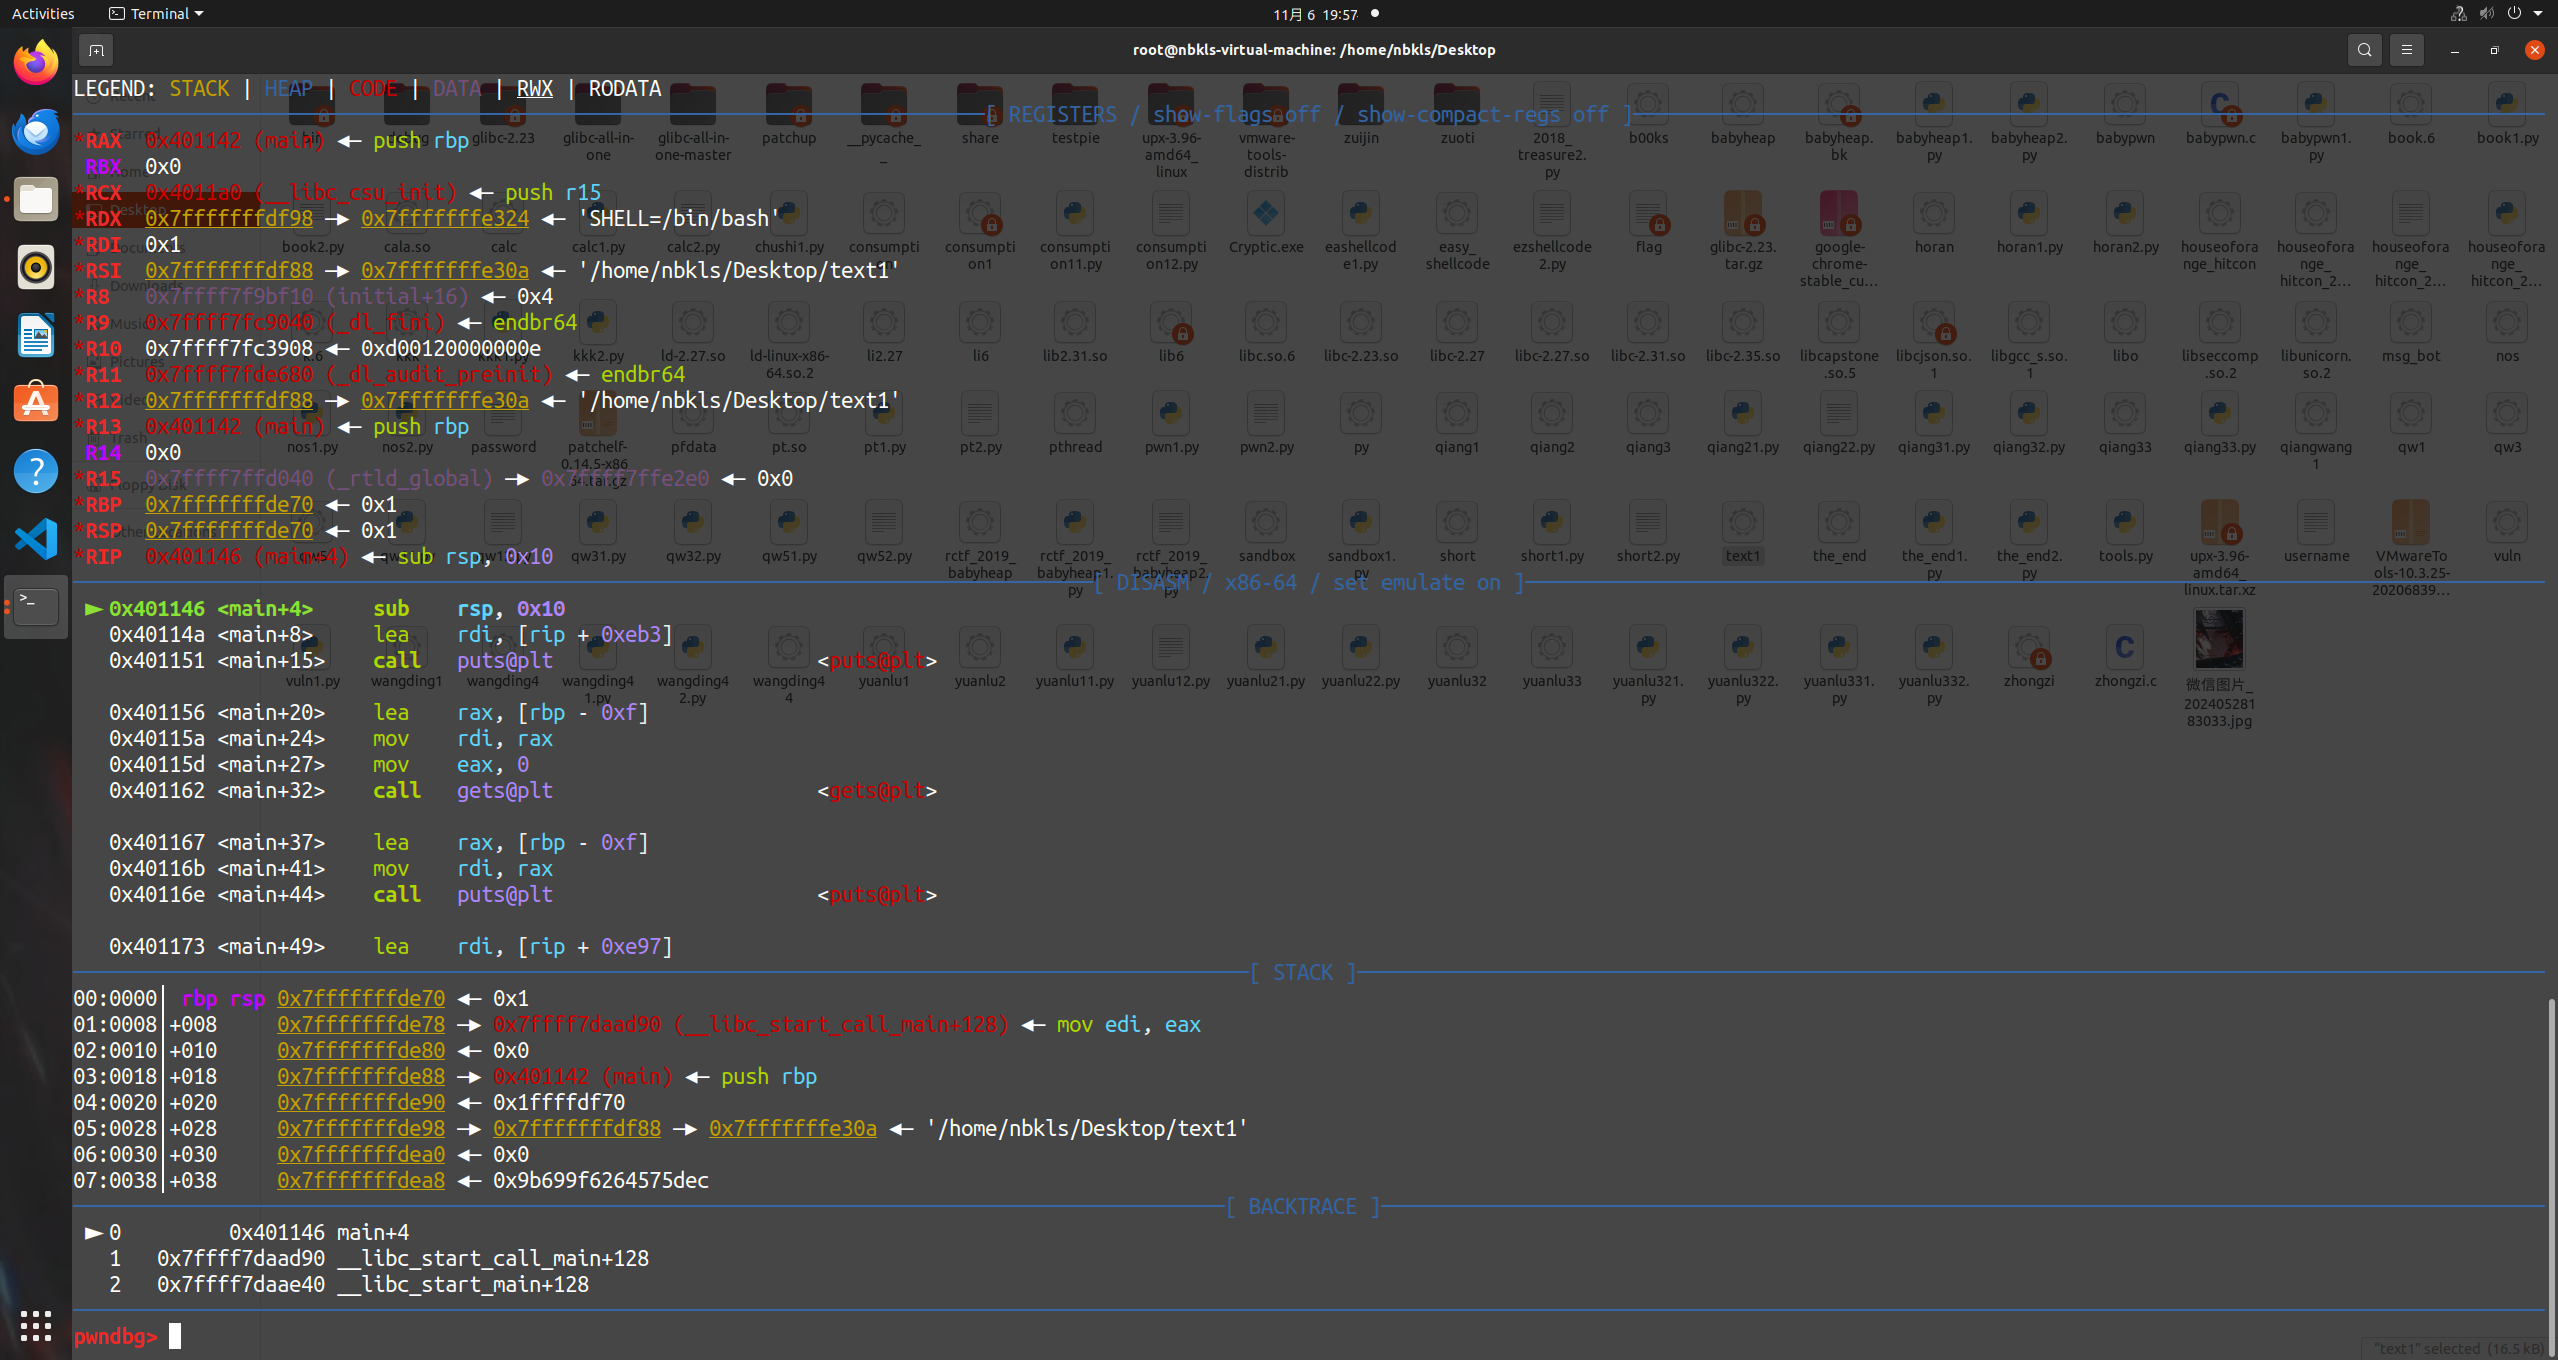Click the terminal search button
Screen dimensions: 2558x1360
2363,49
